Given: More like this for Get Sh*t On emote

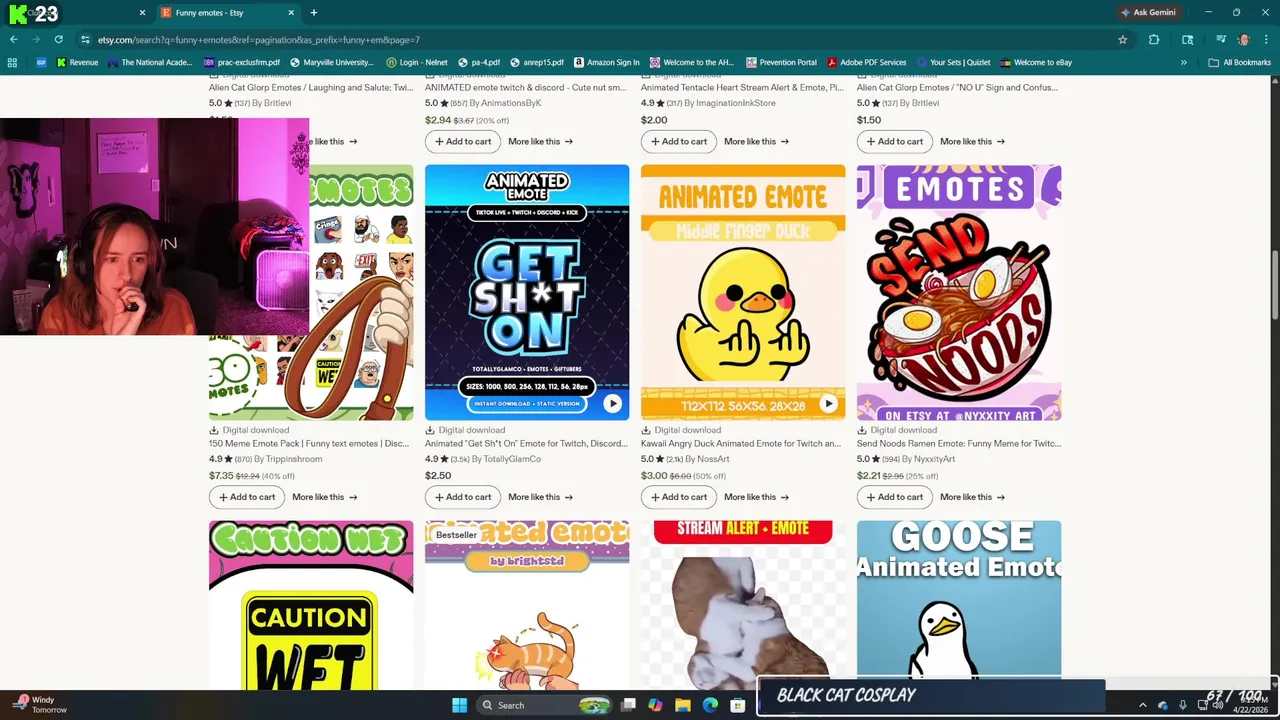Looking at the screenshot, I should (540, 497).
